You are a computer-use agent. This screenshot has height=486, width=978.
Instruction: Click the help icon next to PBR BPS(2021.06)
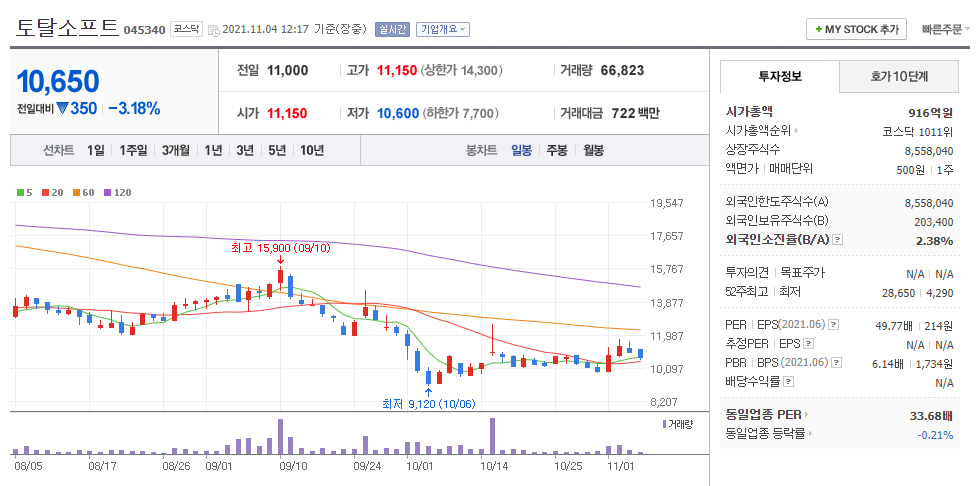coord(837,362)
